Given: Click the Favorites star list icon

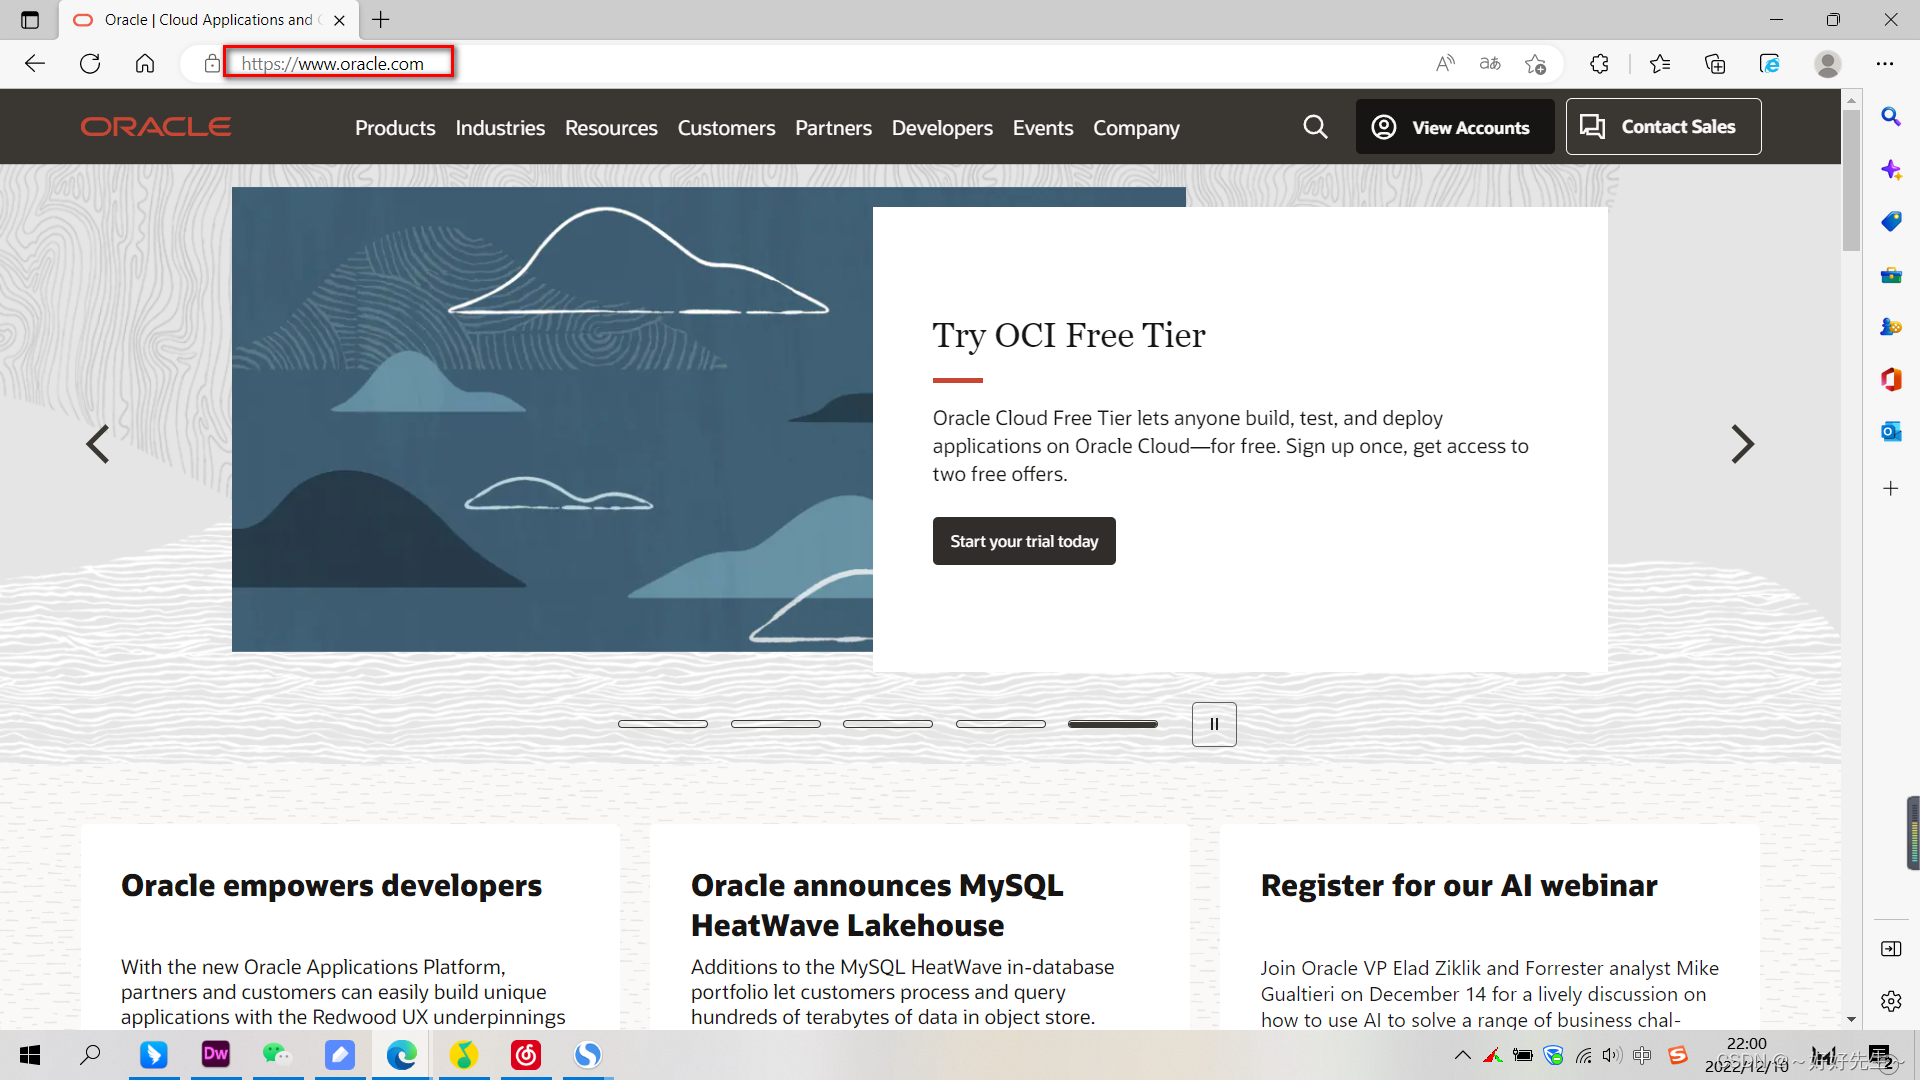Looking at the screenshot, I should coord(1660,64).
